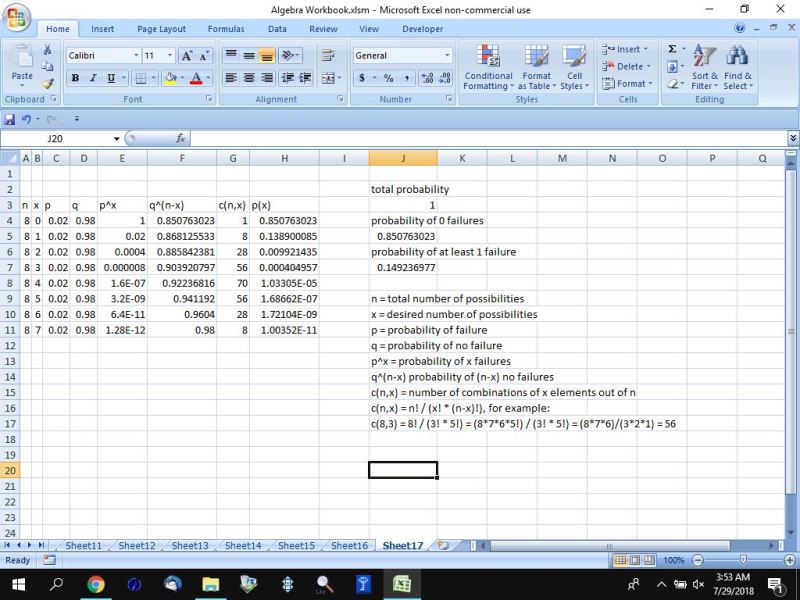The width and height of the screenshot is (800, 600).
Task: Apply comma style number format
Action: point(407,78)
